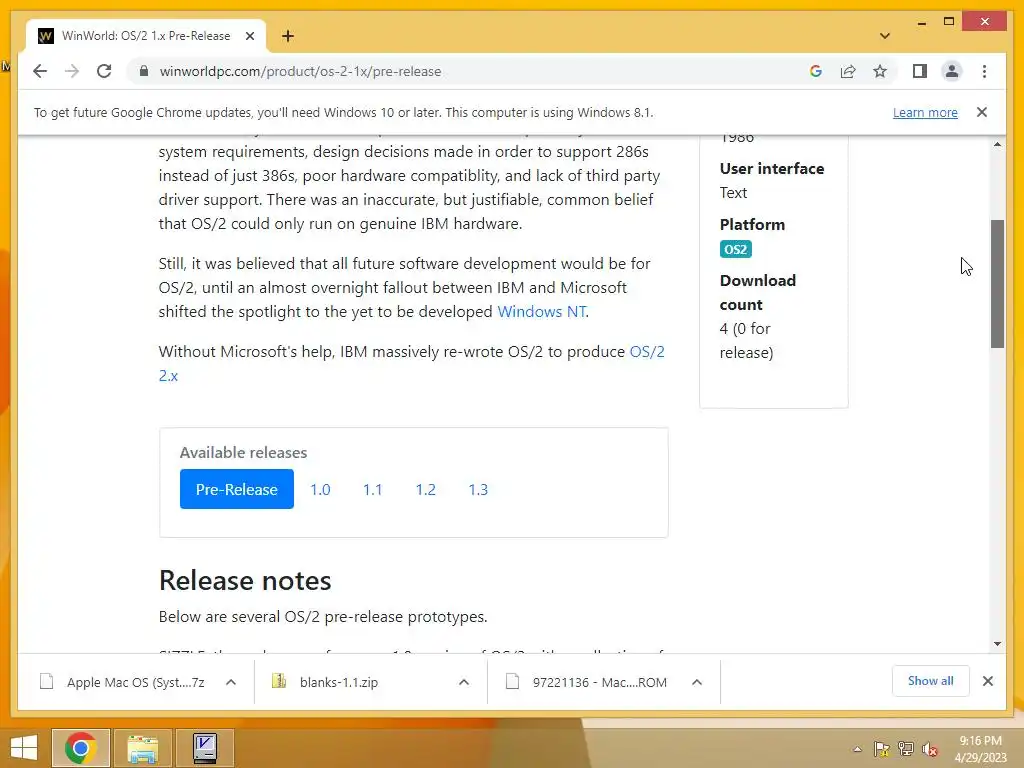Open Learn more about Chrome updates
This screenshot has width=1024, height=768.
pyautogui.click(x=925, y=112)
